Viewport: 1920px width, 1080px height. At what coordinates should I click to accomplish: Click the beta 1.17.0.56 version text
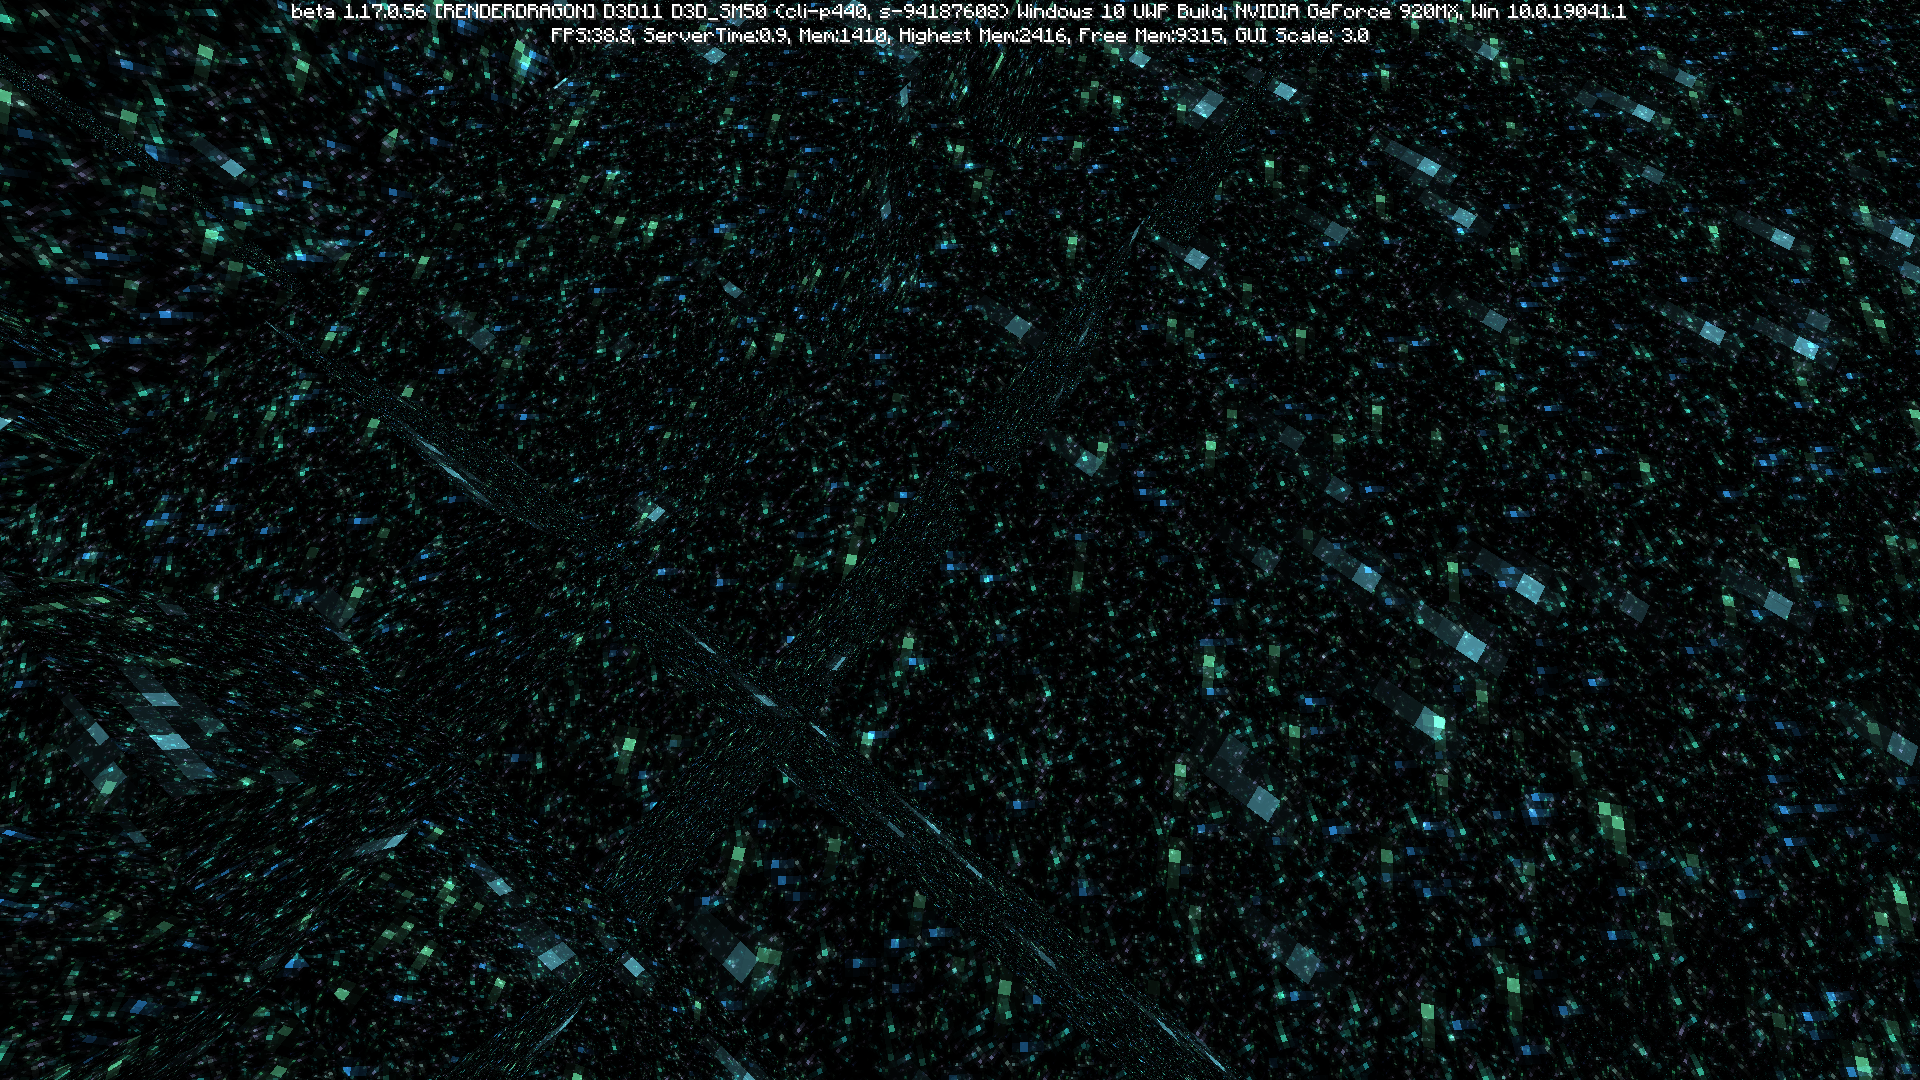pyautogui.click(x=360, y=12)
